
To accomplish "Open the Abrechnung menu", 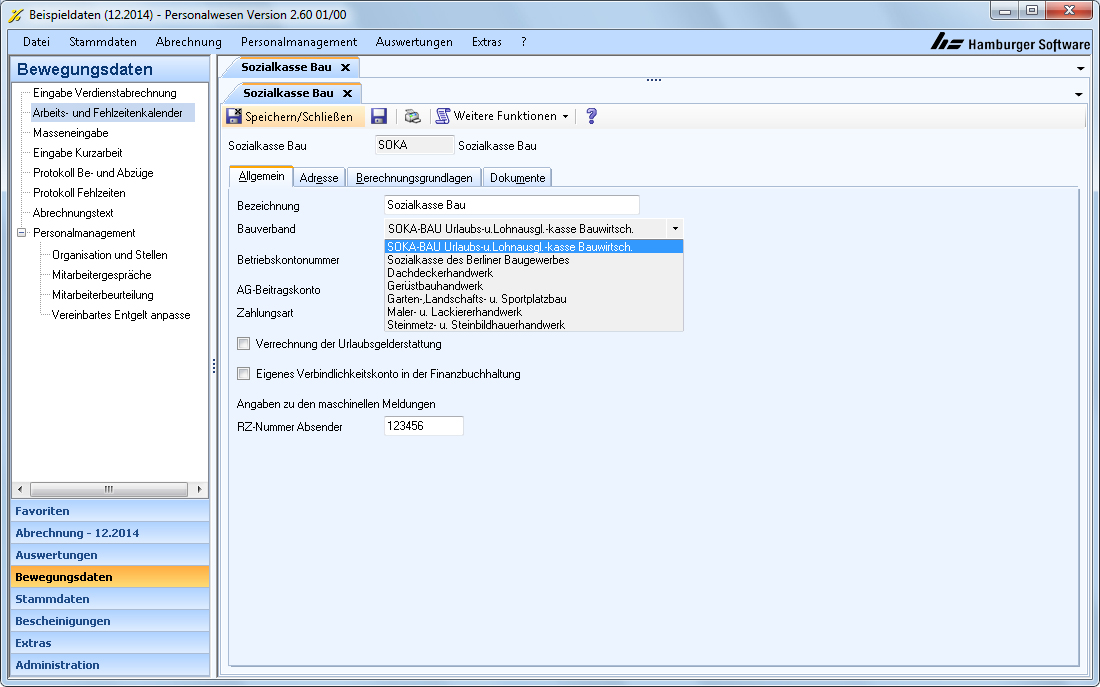I will 189,42.
